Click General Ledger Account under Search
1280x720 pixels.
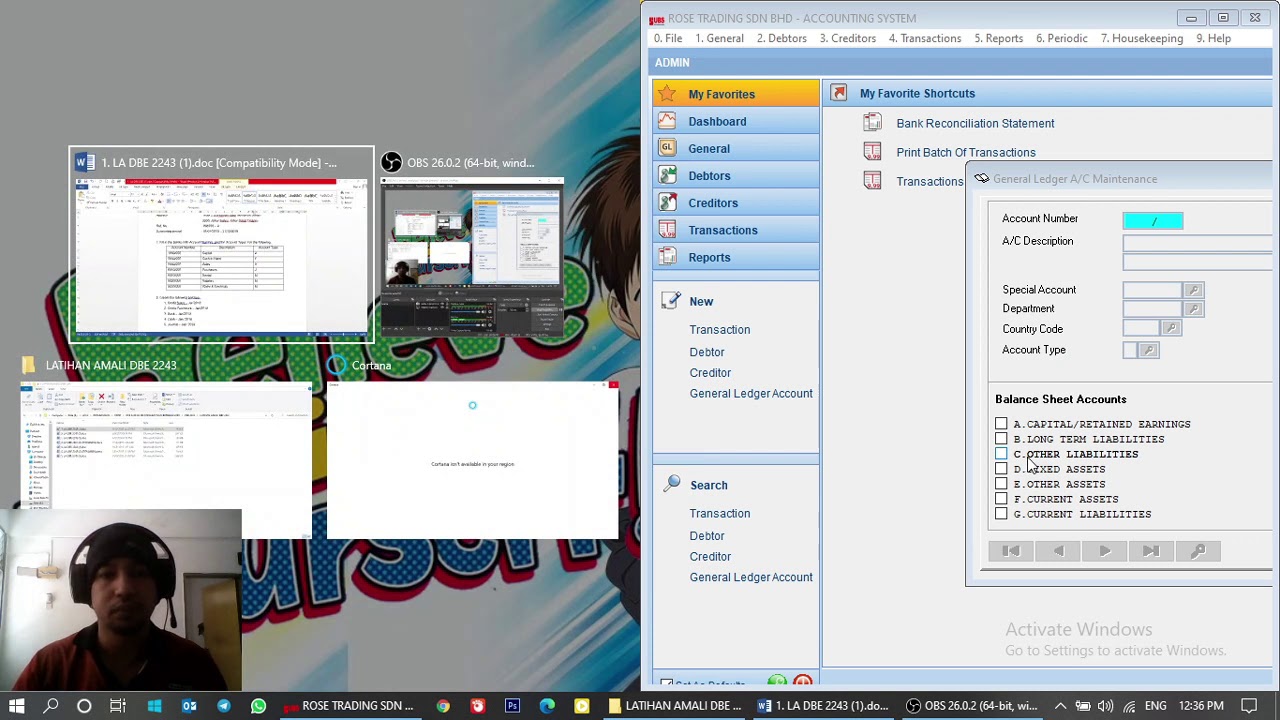click(751, 577)
